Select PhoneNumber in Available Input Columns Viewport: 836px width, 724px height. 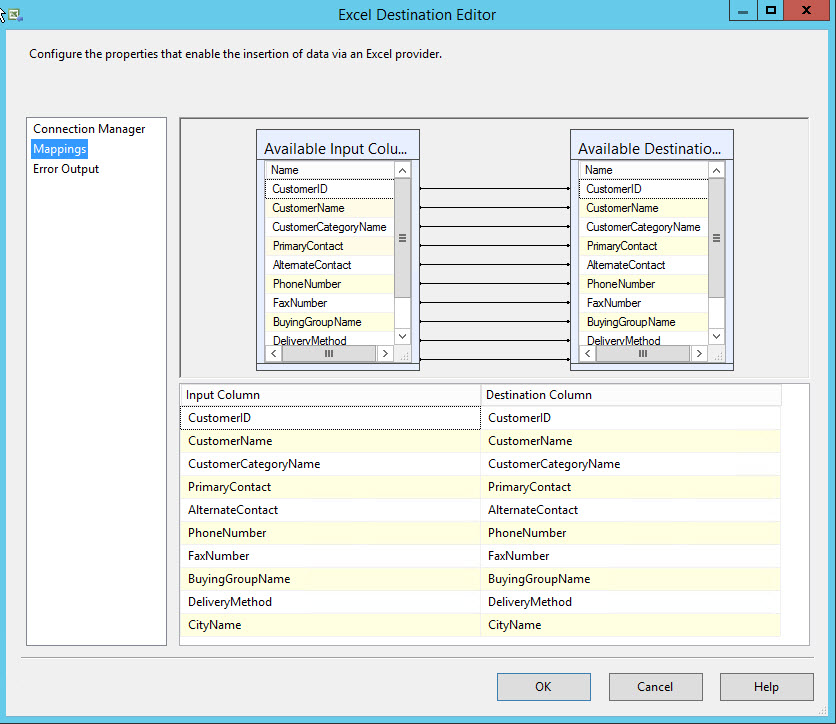pyautogui.click(x=329, y=284)
